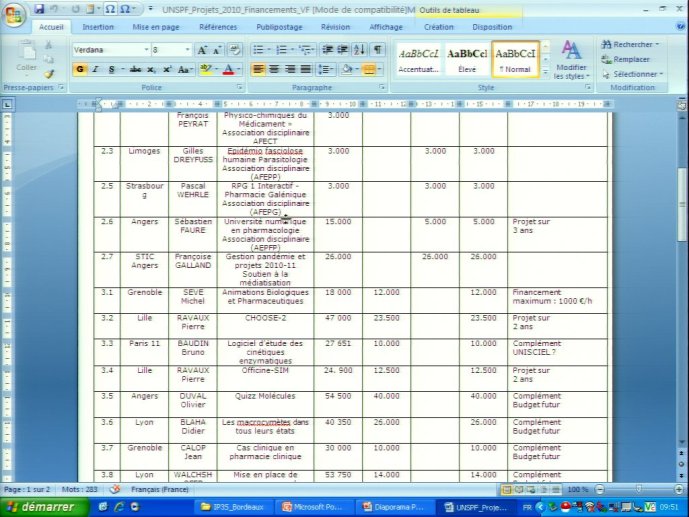Image resolution: width=689 pixels, height=517 pixels.
Task: Open the Révision tab
Action: [335, 27]
